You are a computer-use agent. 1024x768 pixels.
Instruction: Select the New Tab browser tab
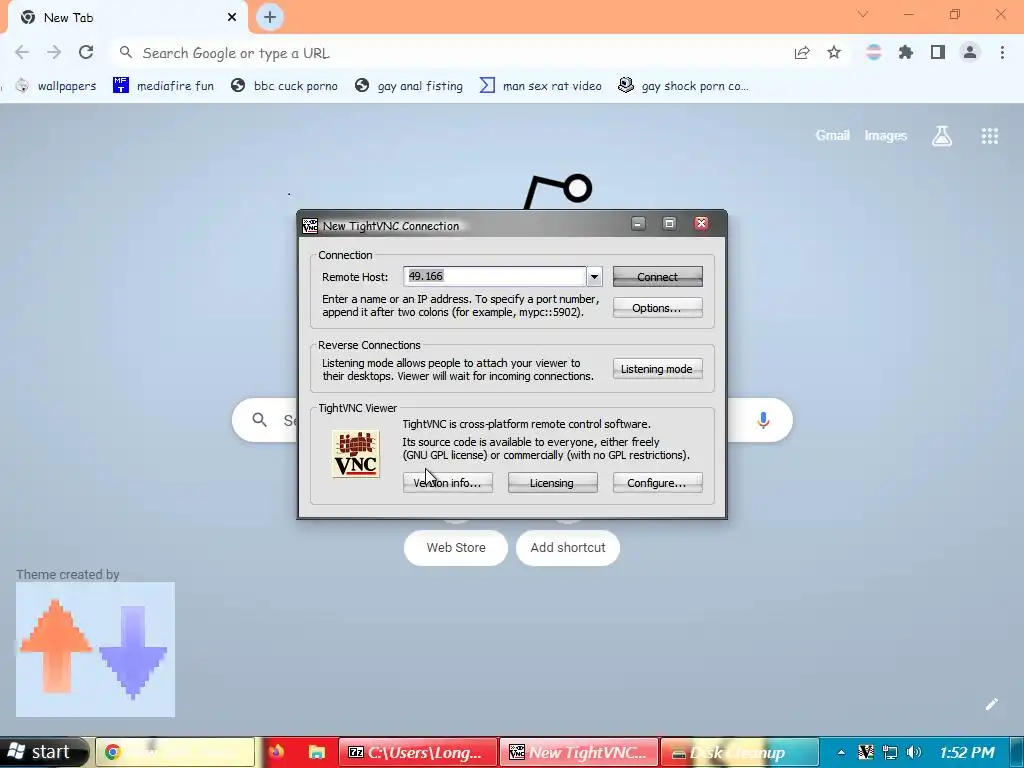(x=127, y=17)
